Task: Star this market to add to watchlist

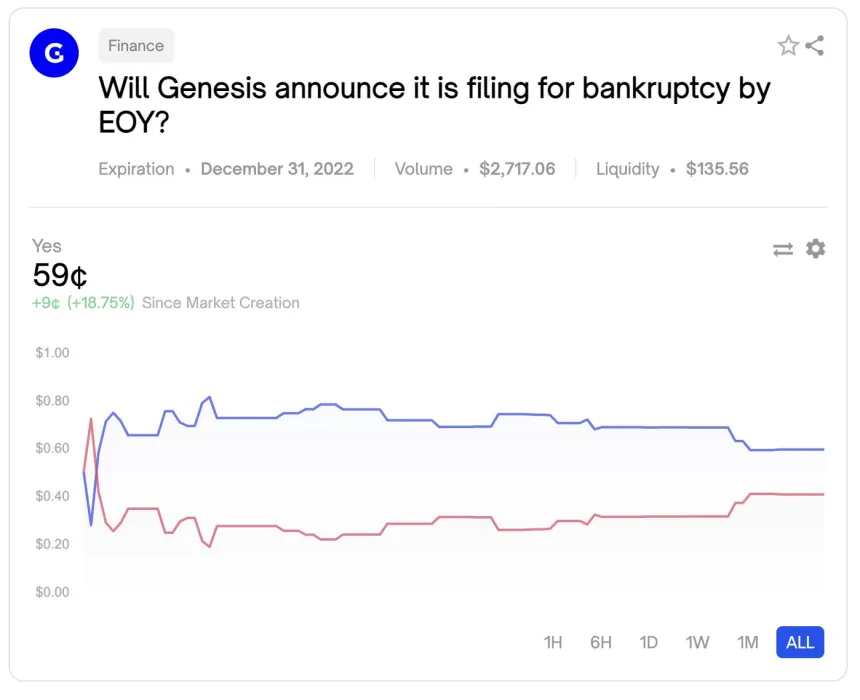Action: (x=787, y=45)
